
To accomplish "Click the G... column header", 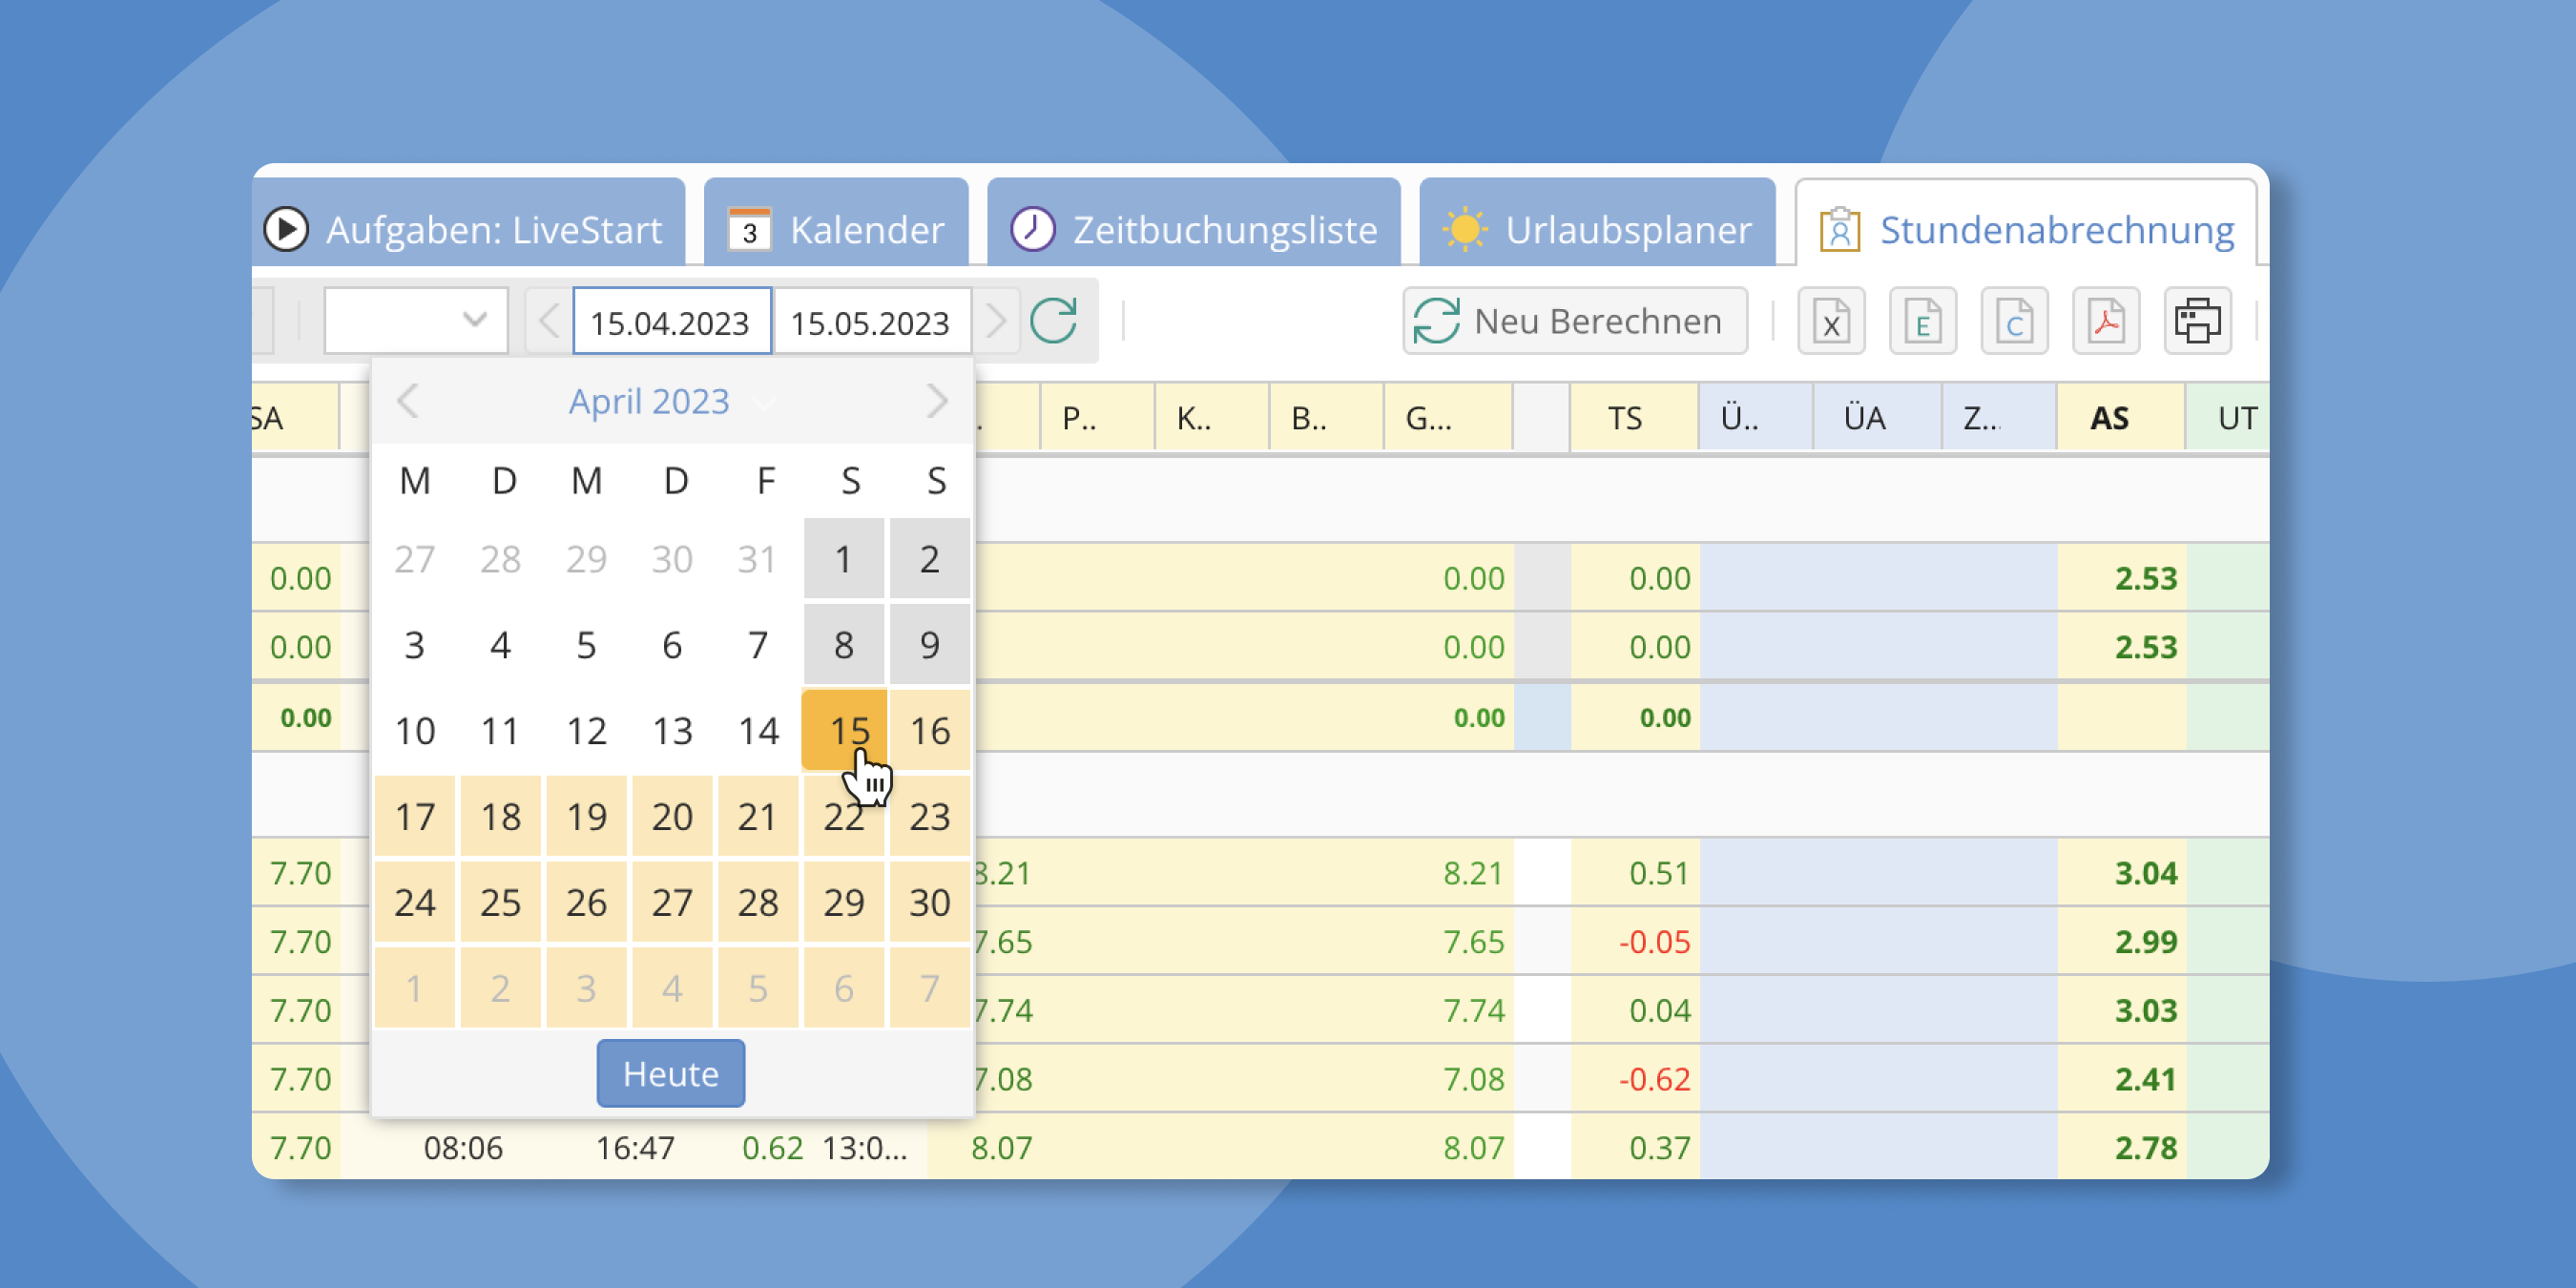I will pos(1448,417).
